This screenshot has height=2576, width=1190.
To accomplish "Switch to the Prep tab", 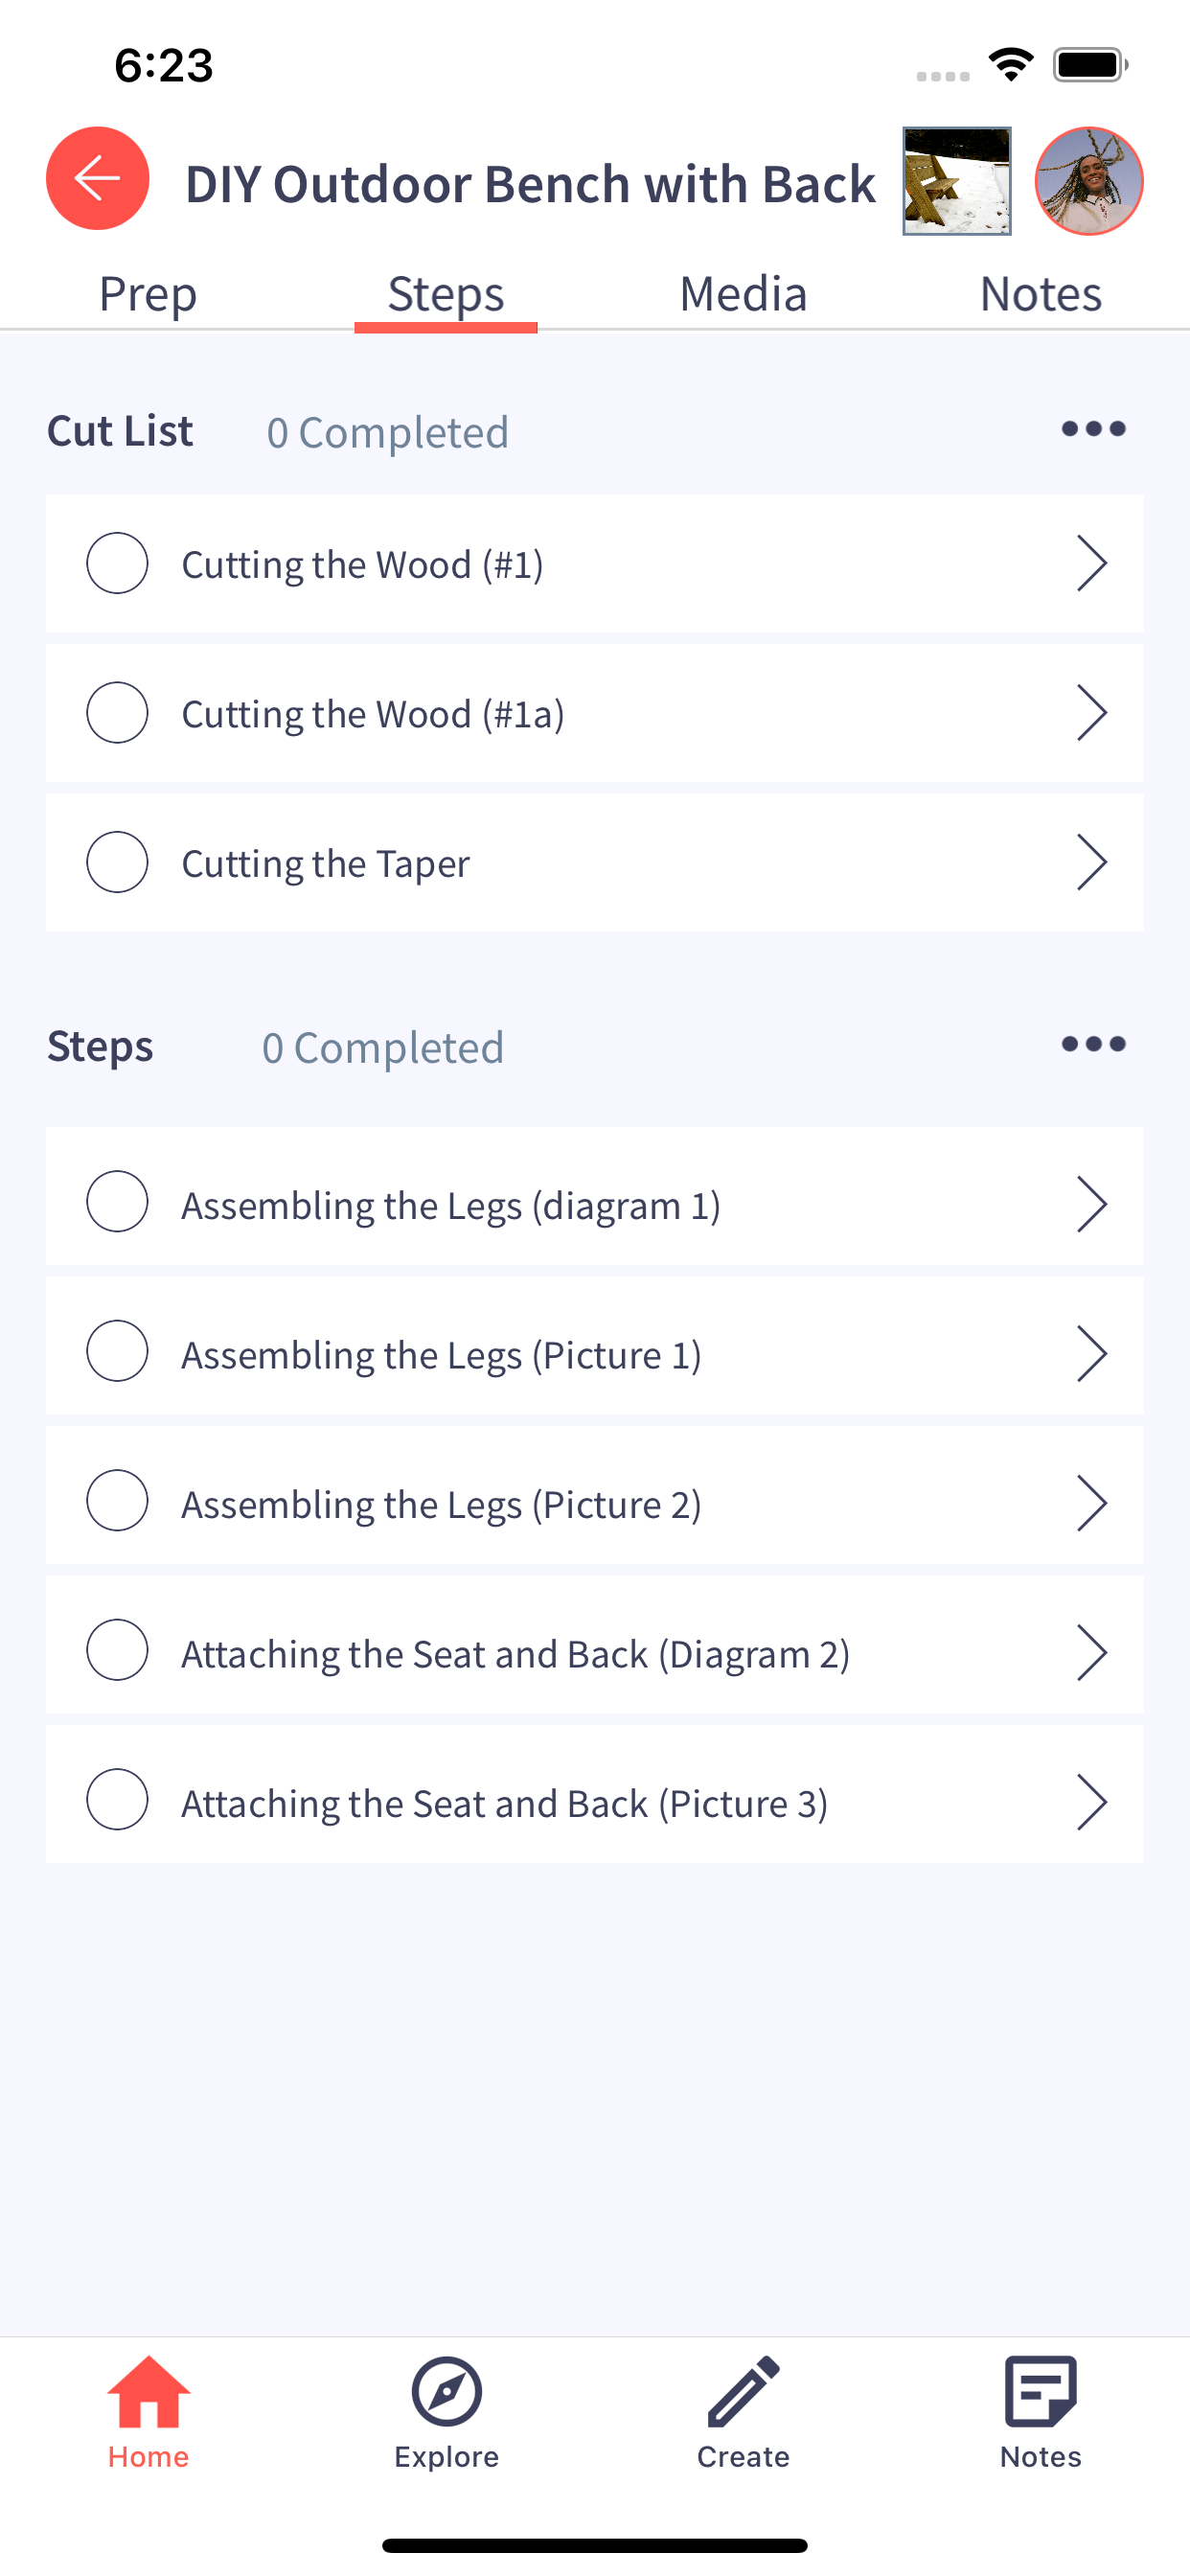I will click(x=148, y=294).
